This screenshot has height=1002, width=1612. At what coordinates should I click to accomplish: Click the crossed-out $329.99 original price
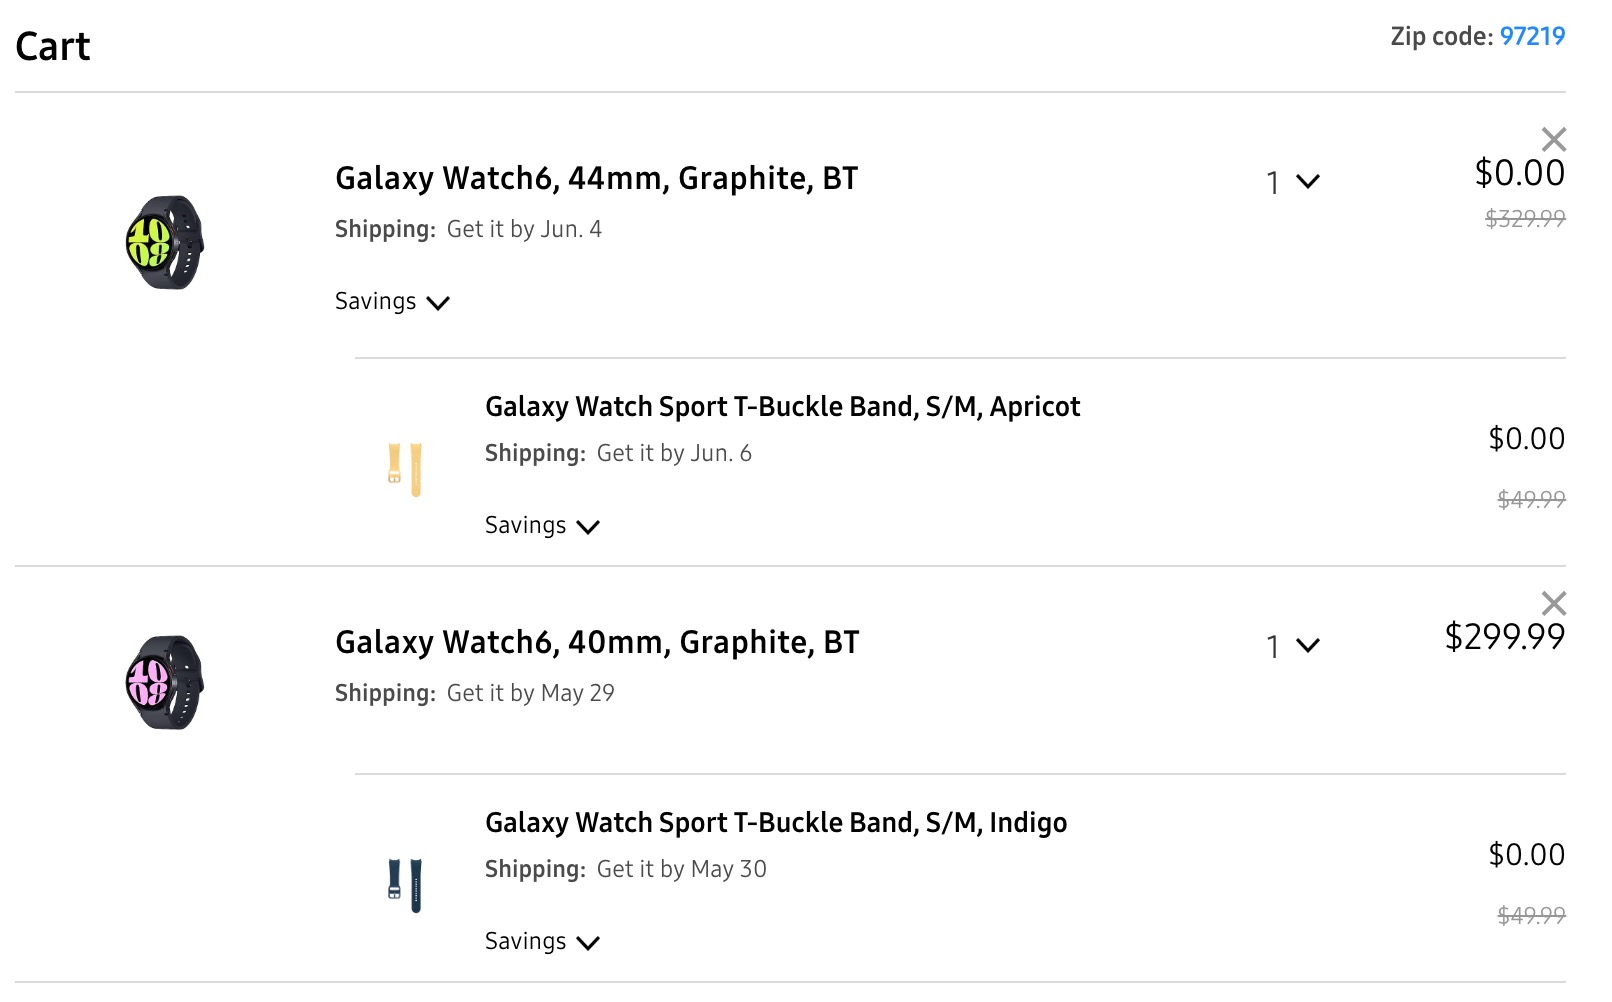point(1525,219)
